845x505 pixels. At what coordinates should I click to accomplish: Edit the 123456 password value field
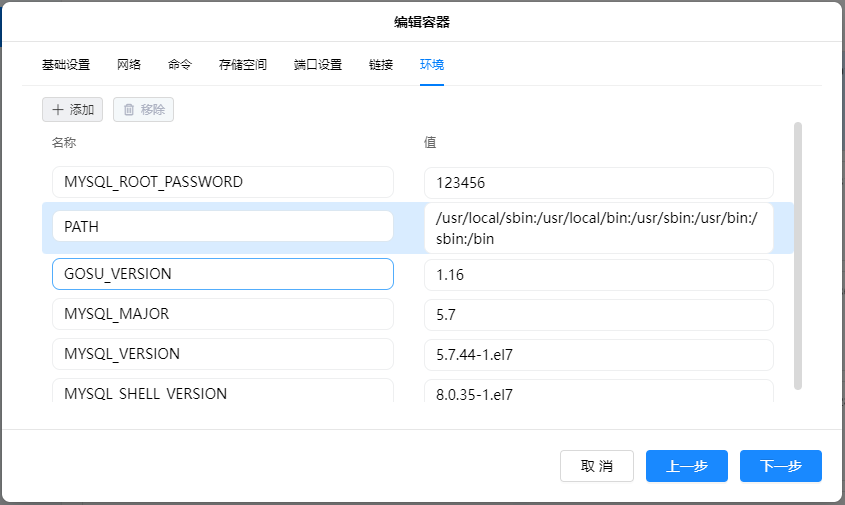pos(598,183)
